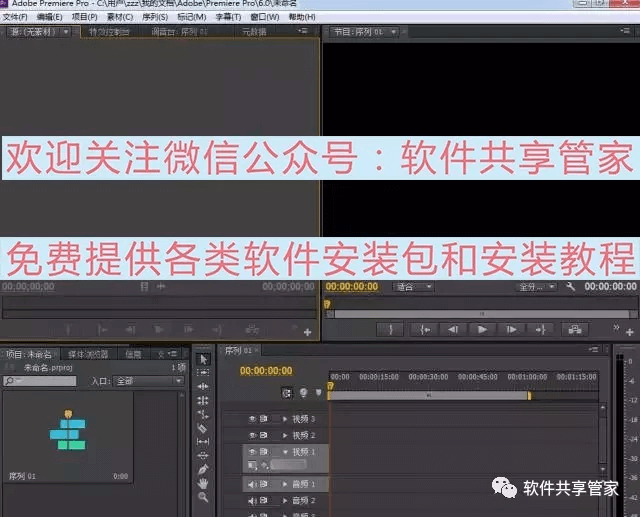Select the Rate Stretch tool
The width and height of the screenshot is (640, 517).
point(203,414)
